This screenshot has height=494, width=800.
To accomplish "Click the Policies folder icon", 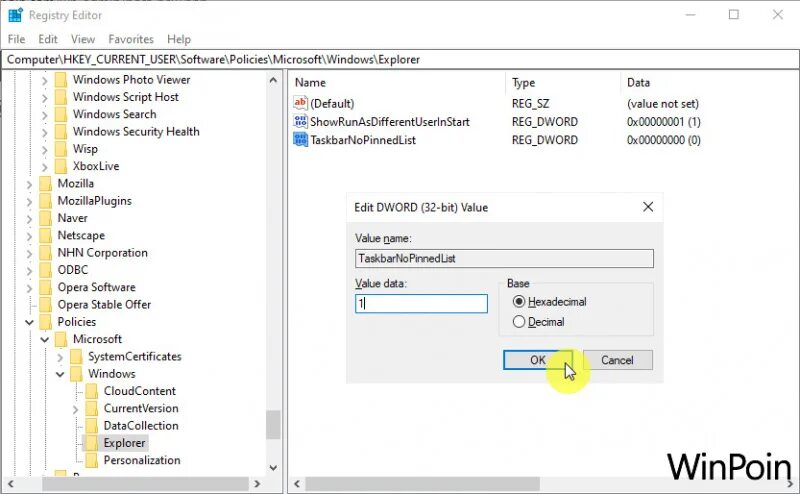I will [x=45, y=322].
